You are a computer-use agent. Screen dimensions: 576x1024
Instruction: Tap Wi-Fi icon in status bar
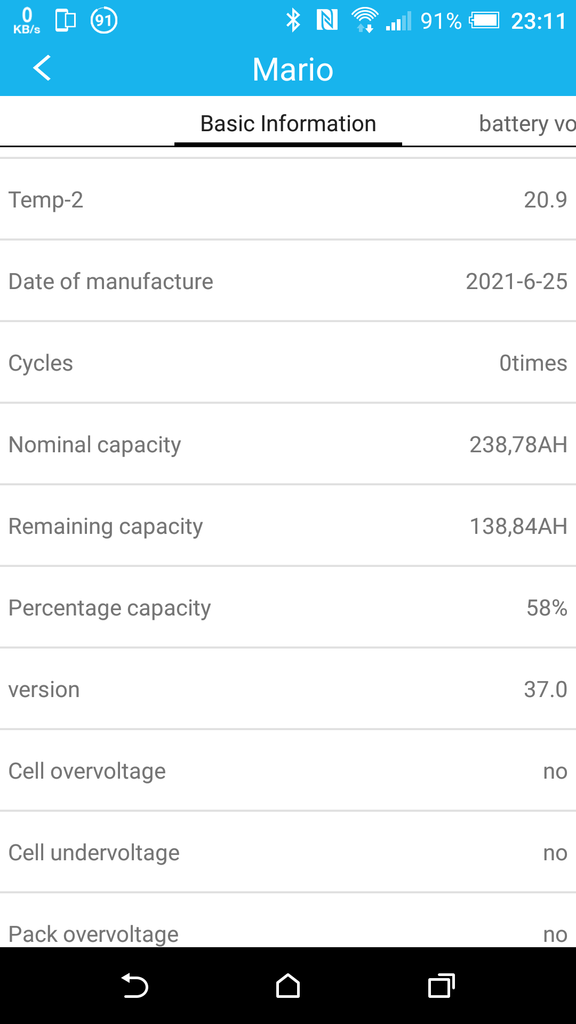[x=363, y=21]
